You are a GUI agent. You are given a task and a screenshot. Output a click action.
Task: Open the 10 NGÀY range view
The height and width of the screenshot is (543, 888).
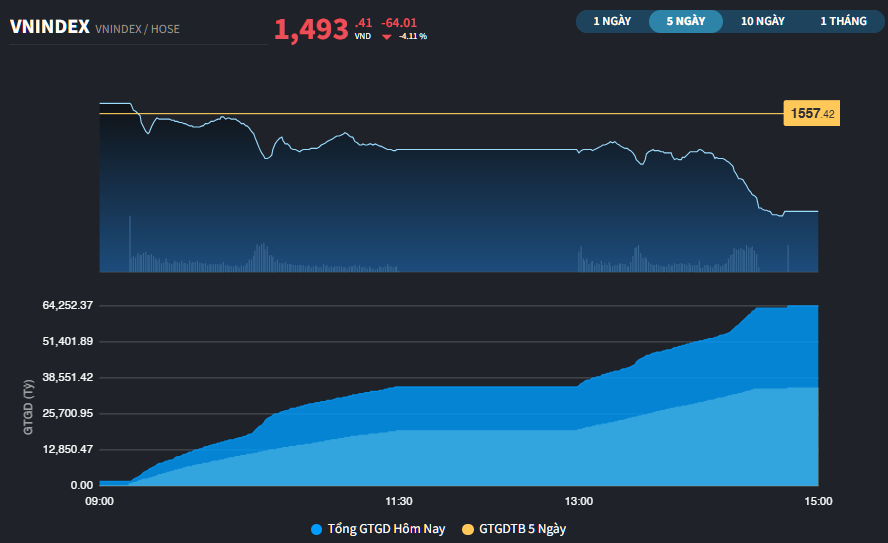(762, 21)
